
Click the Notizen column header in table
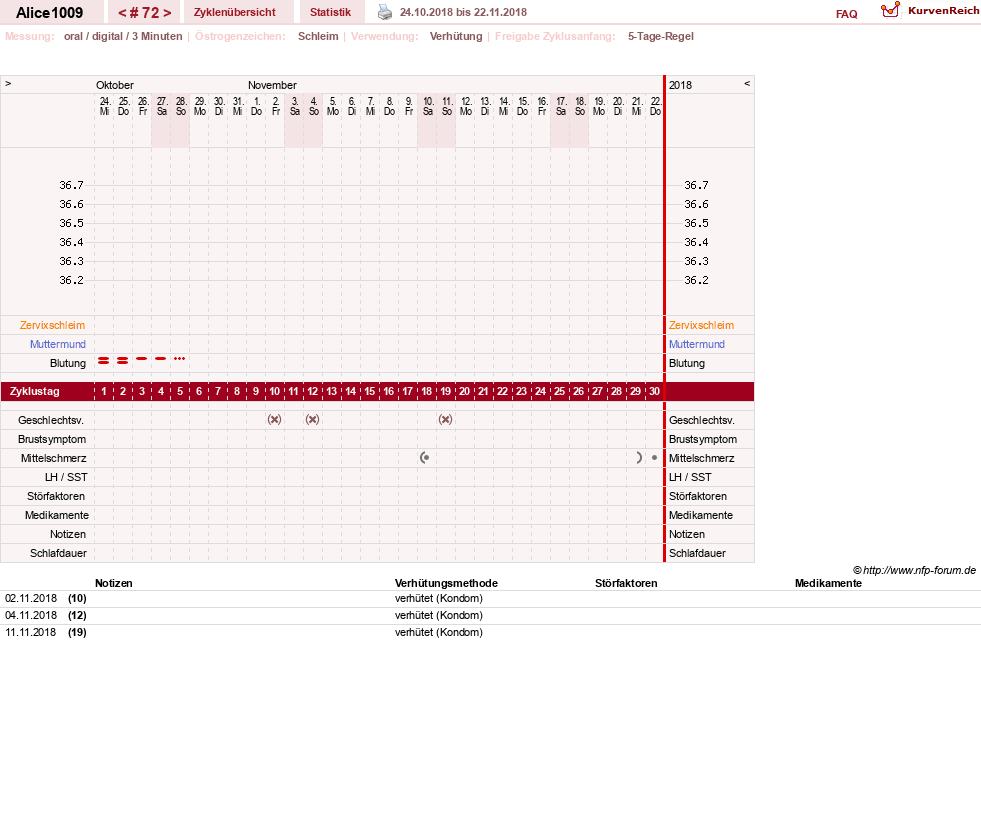[113, 583]
